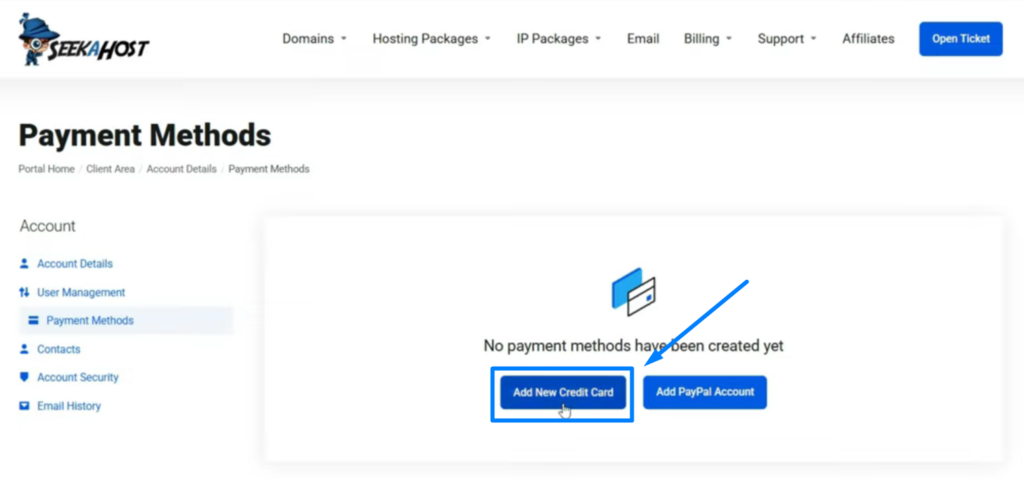
Task: Expand the Hosting Packages dropdown
Action: (x=431, y=39)
